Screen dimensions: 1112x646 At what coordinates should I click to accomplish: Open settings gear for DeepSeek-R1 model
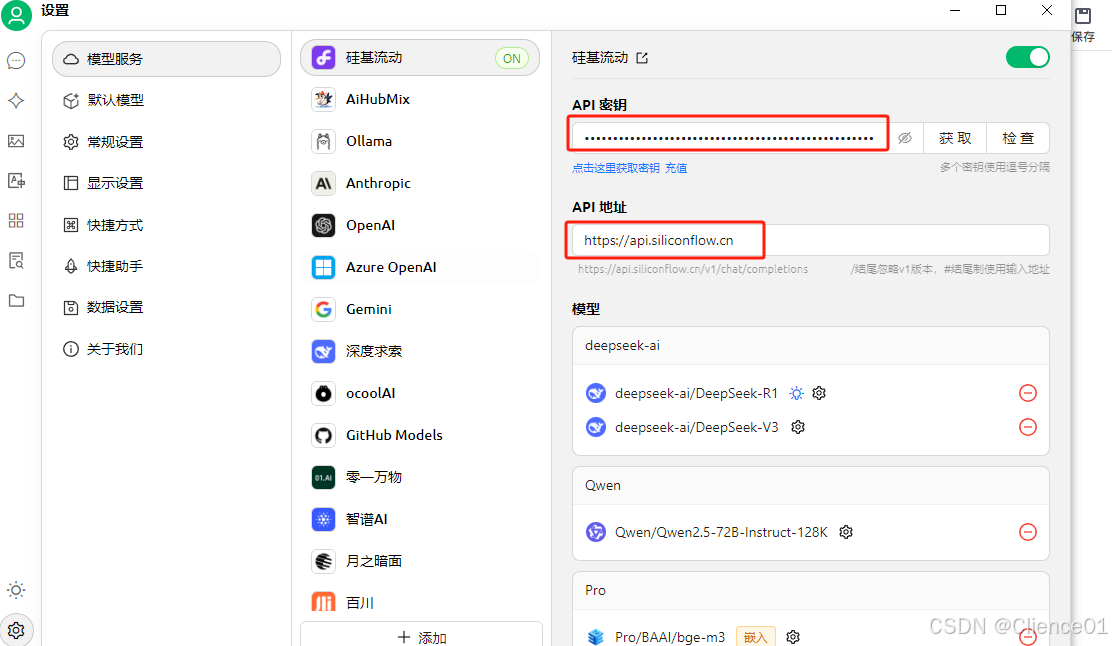tap(819, 393)
